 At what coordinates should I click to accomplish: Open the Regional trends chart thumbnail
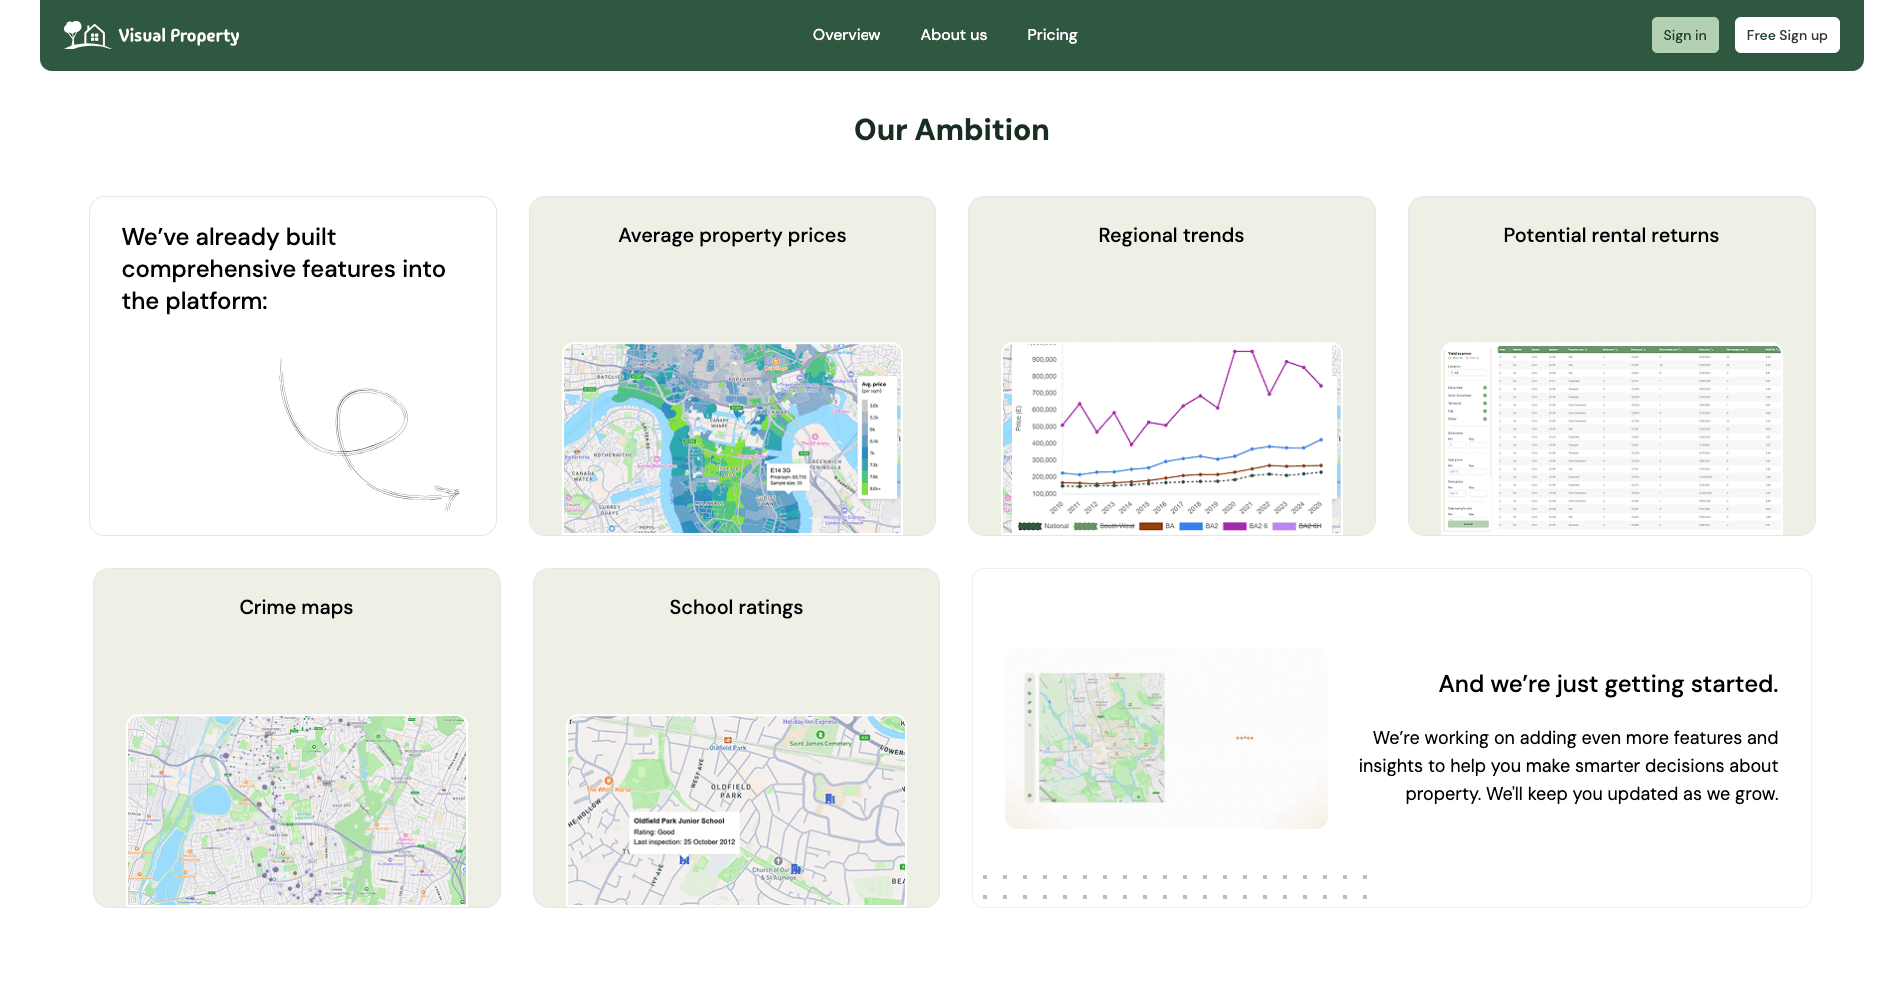tap(1172, 438)
